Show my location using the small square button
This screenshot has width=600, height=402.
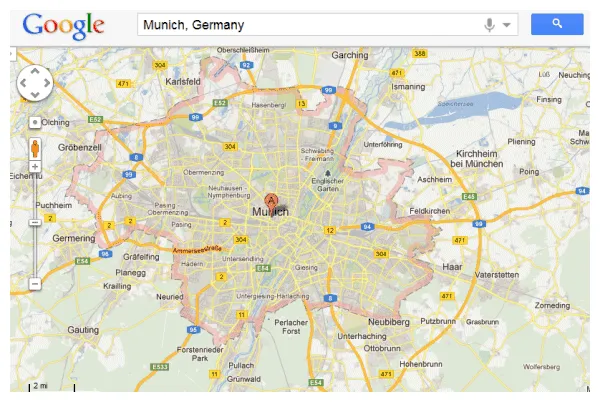tap(34, 122)
